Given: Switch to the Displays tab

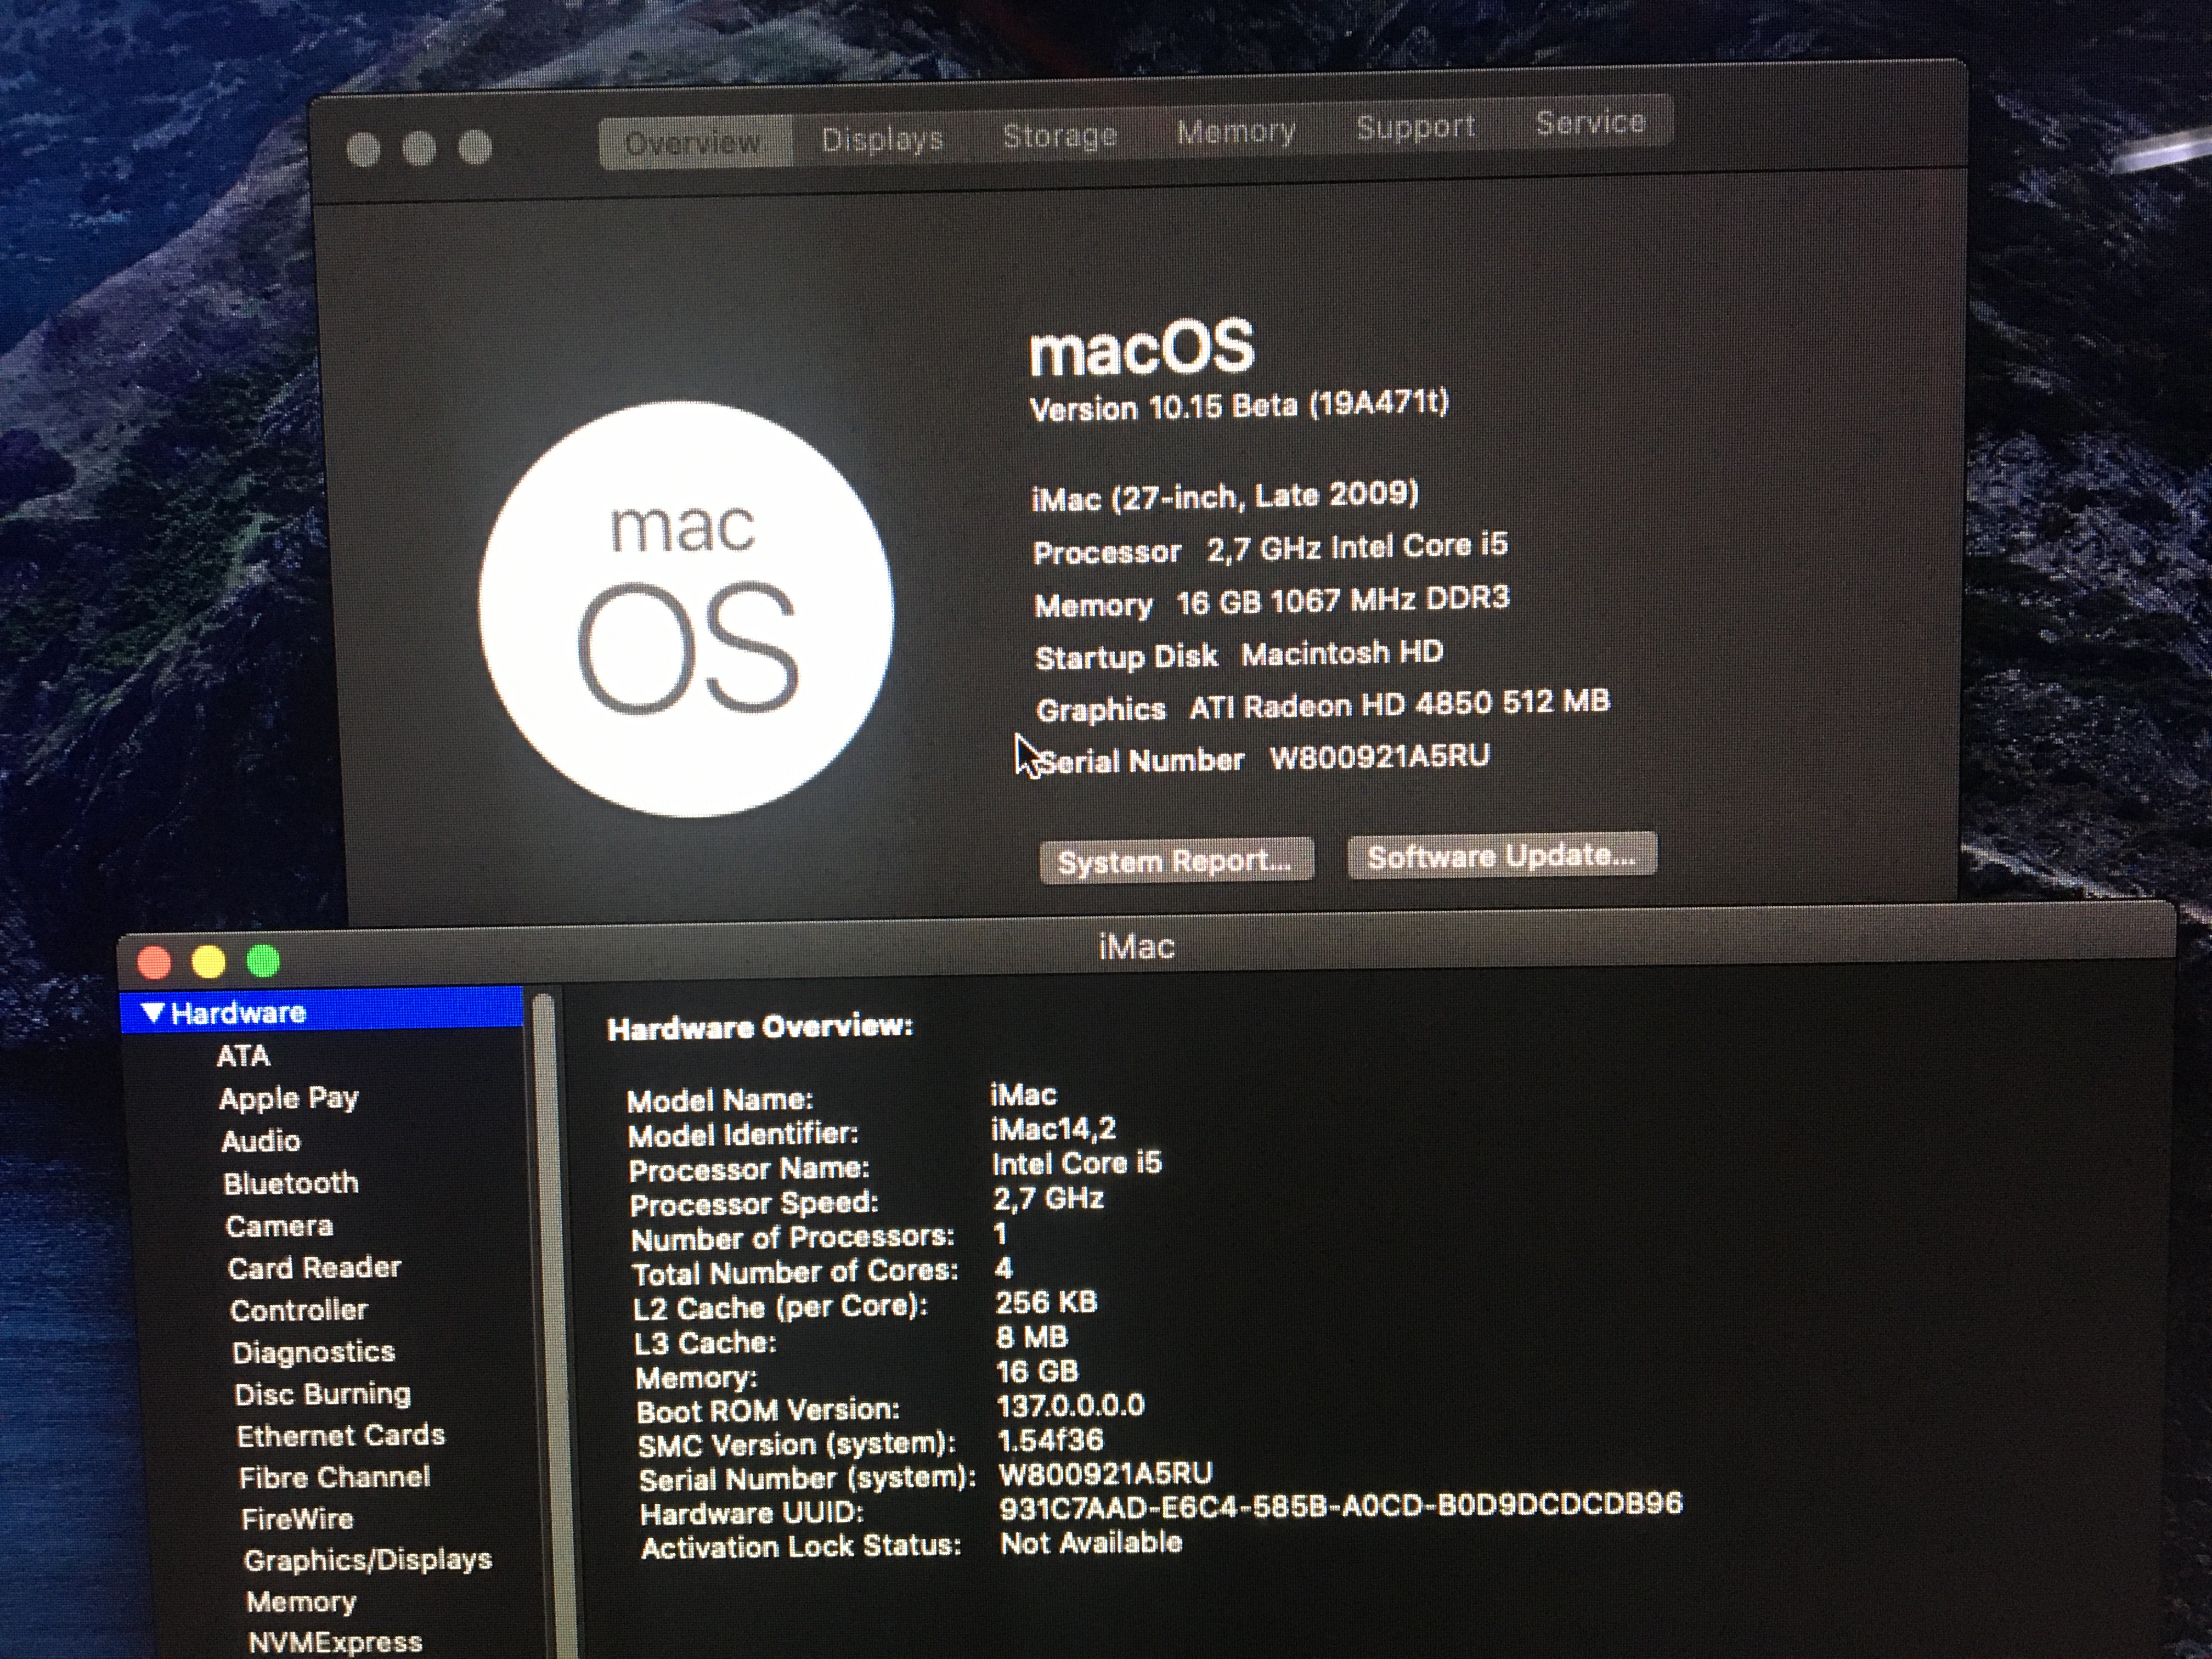Looking at the screenshot, I should (x=882, y=139).
